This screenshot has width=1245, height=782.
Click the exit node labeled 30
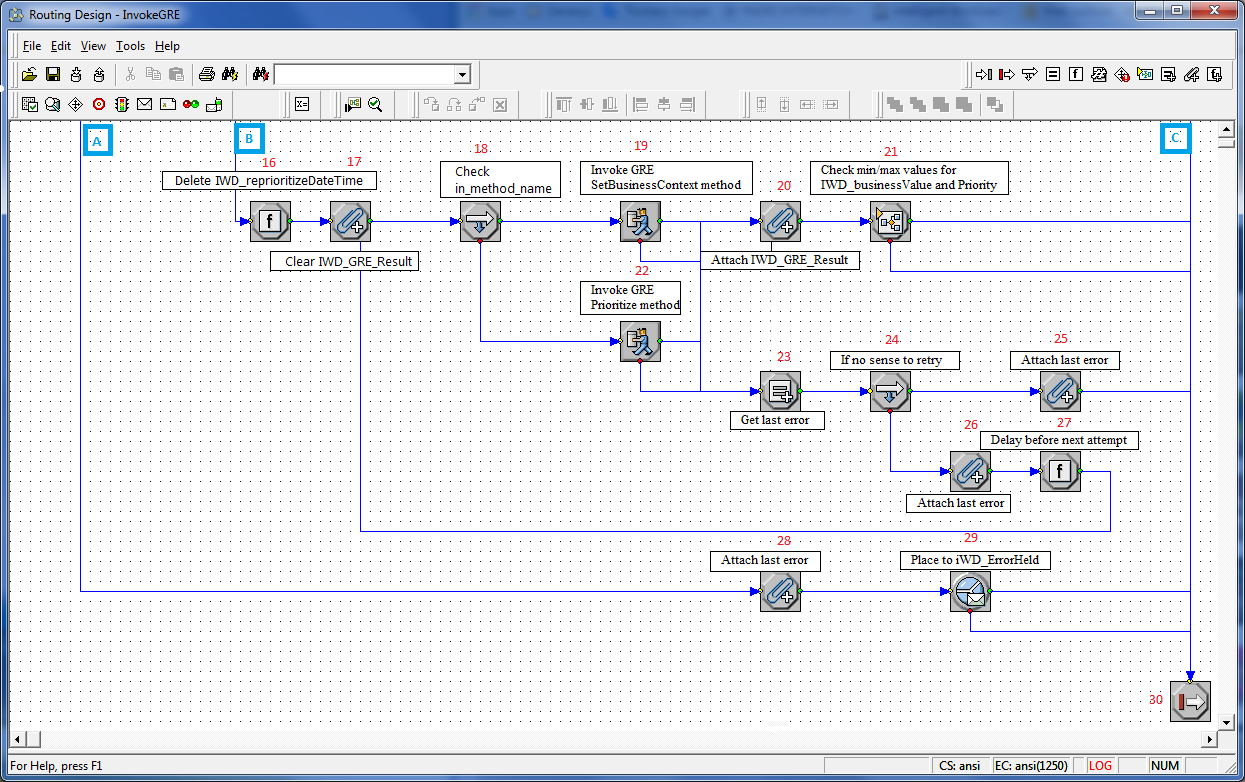(1190, 701)
